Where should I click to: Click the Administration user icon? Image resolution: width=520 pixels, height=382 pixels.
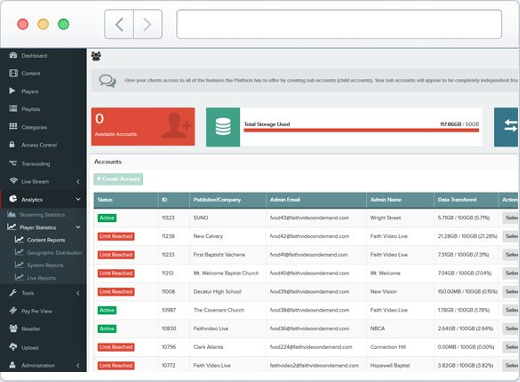click(x=12, y=365)
